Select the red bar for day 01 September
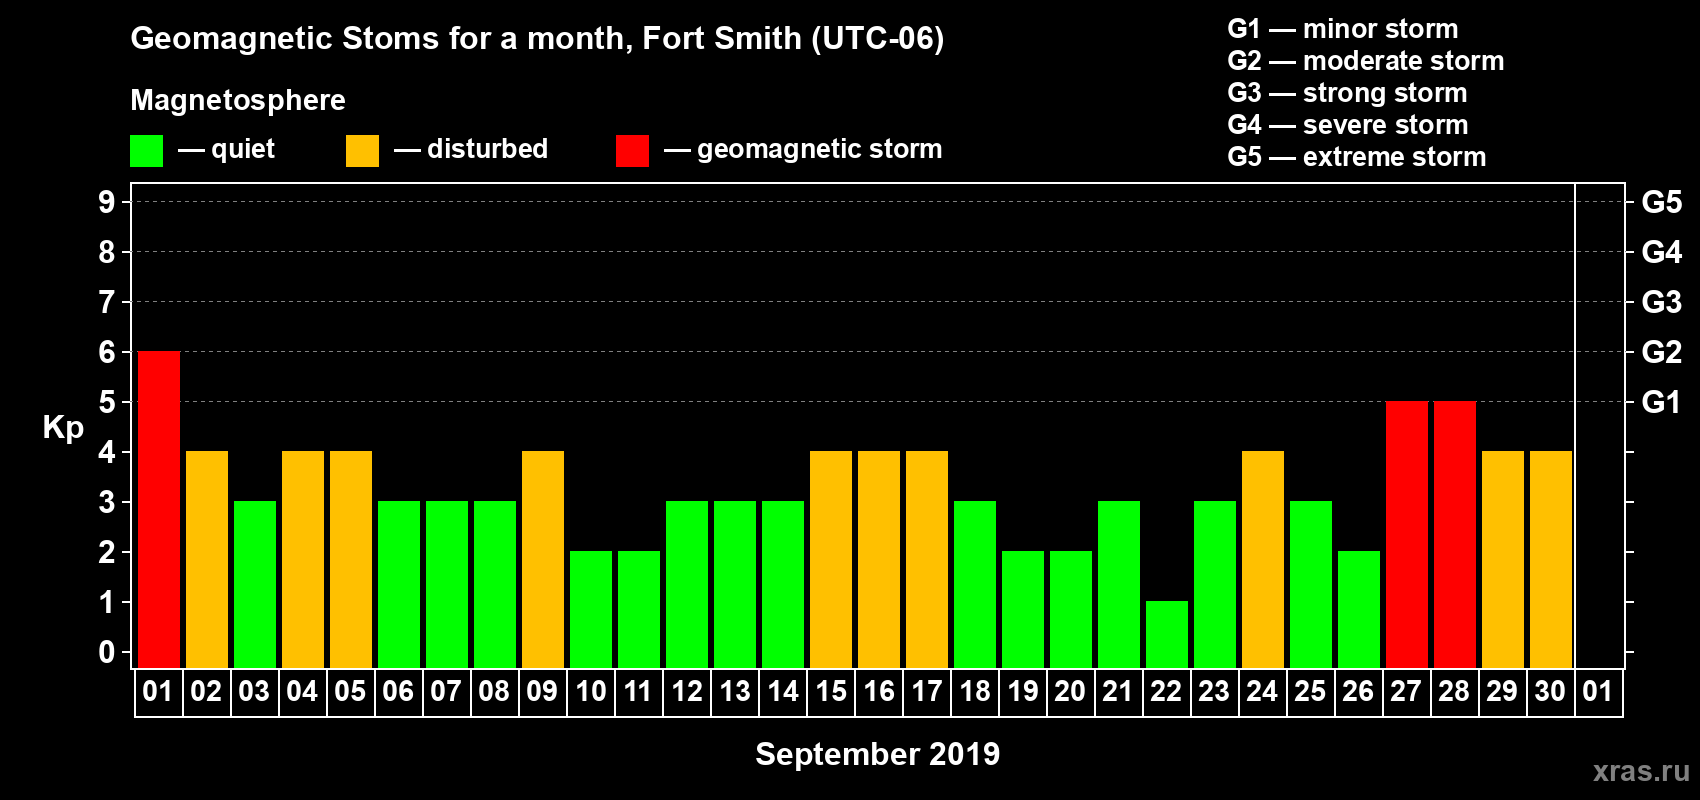This screenshot has width=1700, height=800. coord(159,510)
